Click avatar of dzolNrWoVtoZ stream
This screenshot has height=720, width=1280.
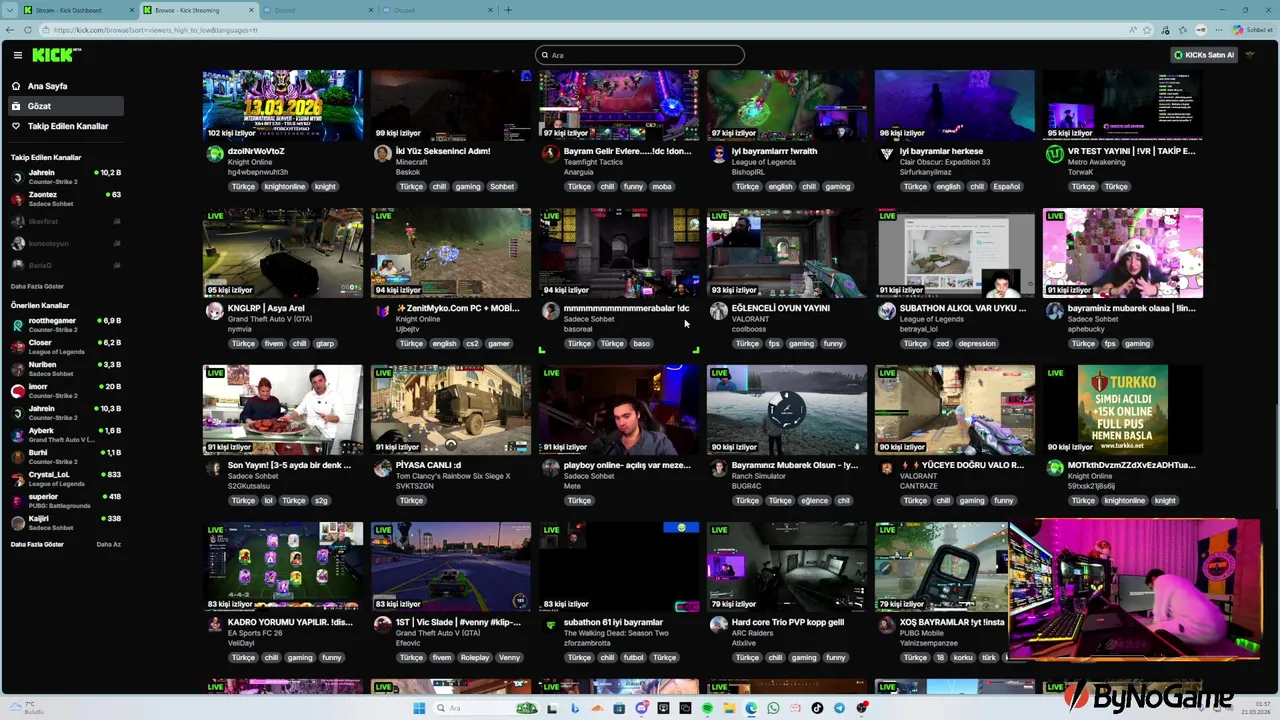[x=215, y=154]
